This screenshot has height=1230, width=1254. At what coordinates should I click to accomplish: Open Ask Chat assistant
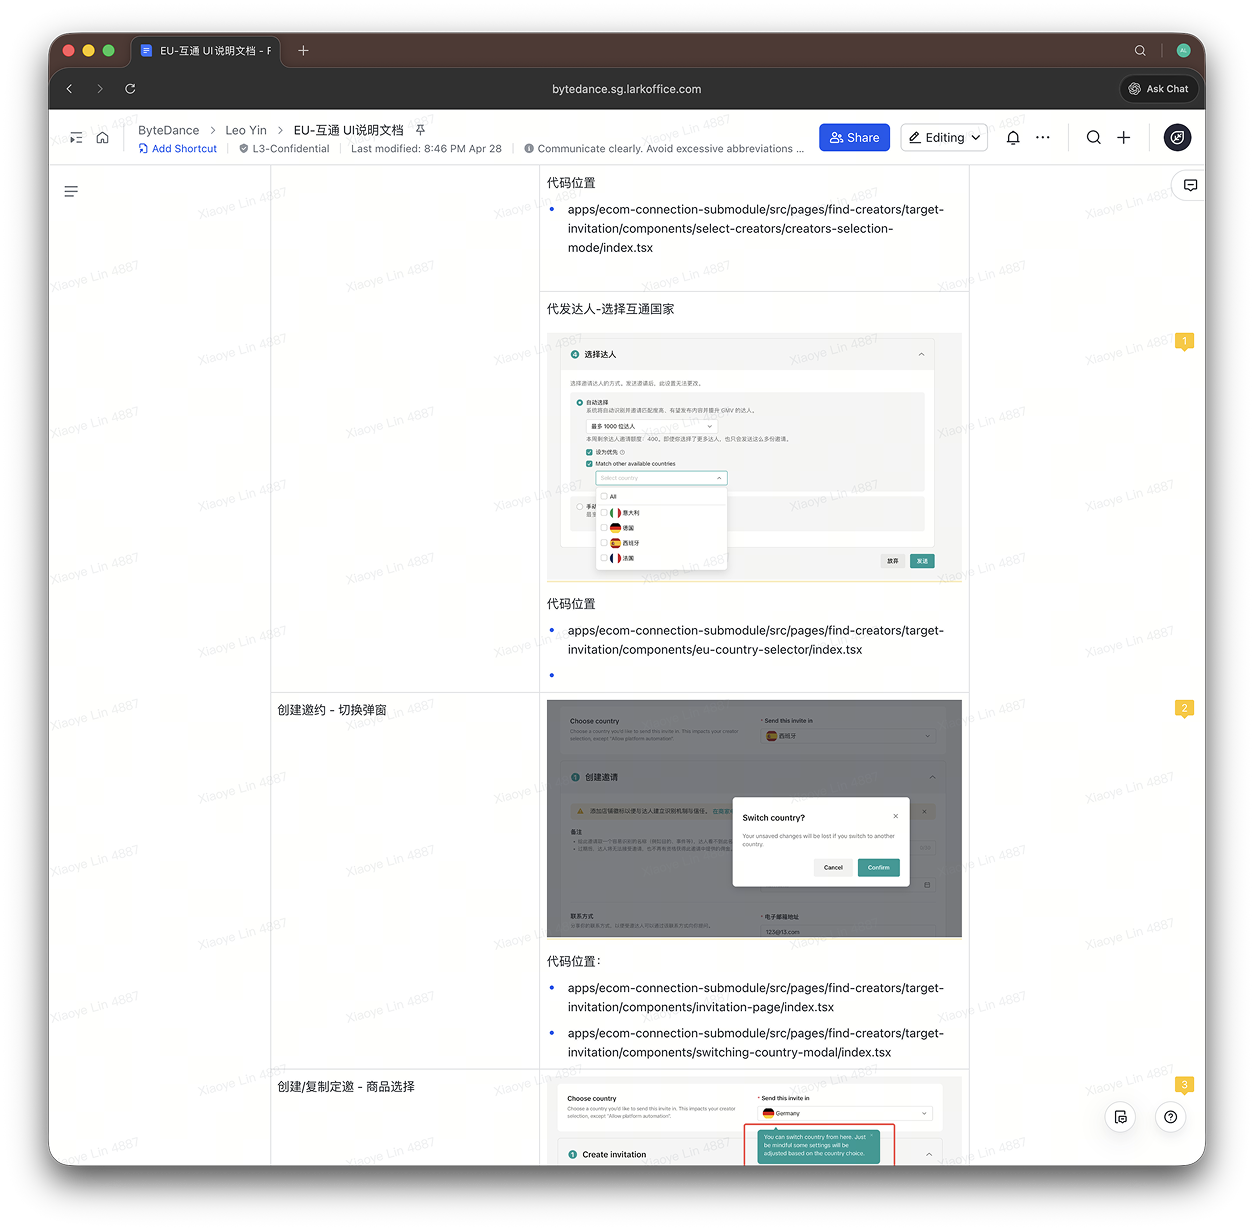tap(1158, 89)
